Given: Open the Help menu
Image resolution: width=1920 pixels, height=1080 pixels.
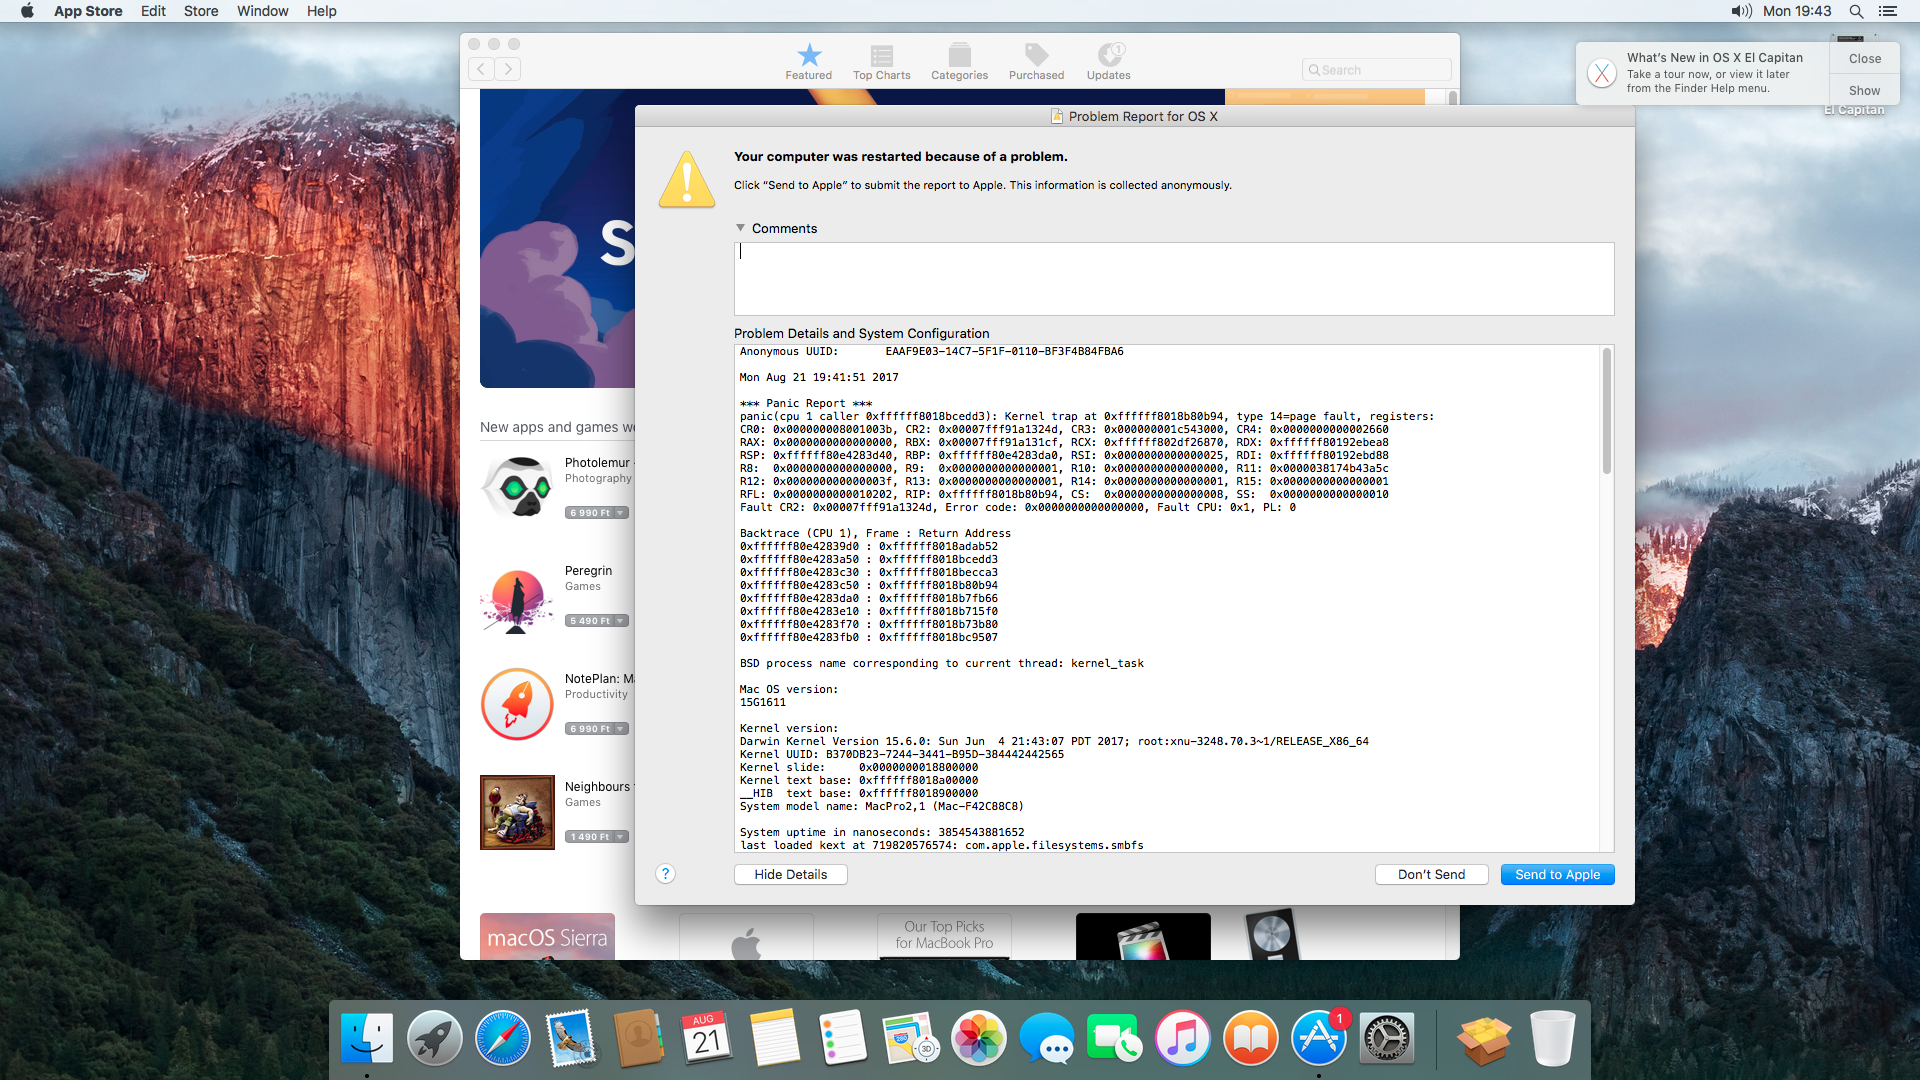Looking at the screenshot, I should click(322, 11).
